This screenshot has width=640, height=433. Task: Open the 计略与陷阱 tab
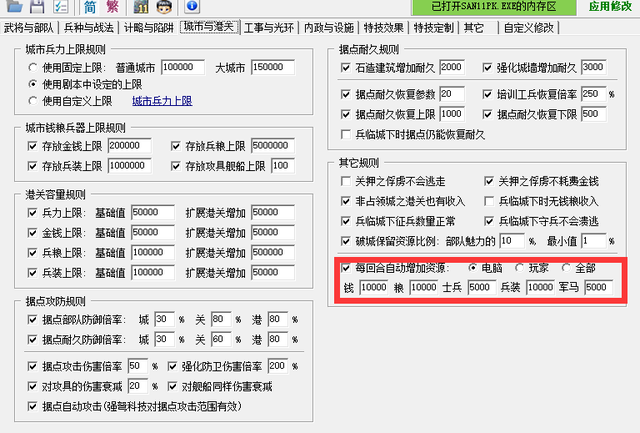coord(149,28)
